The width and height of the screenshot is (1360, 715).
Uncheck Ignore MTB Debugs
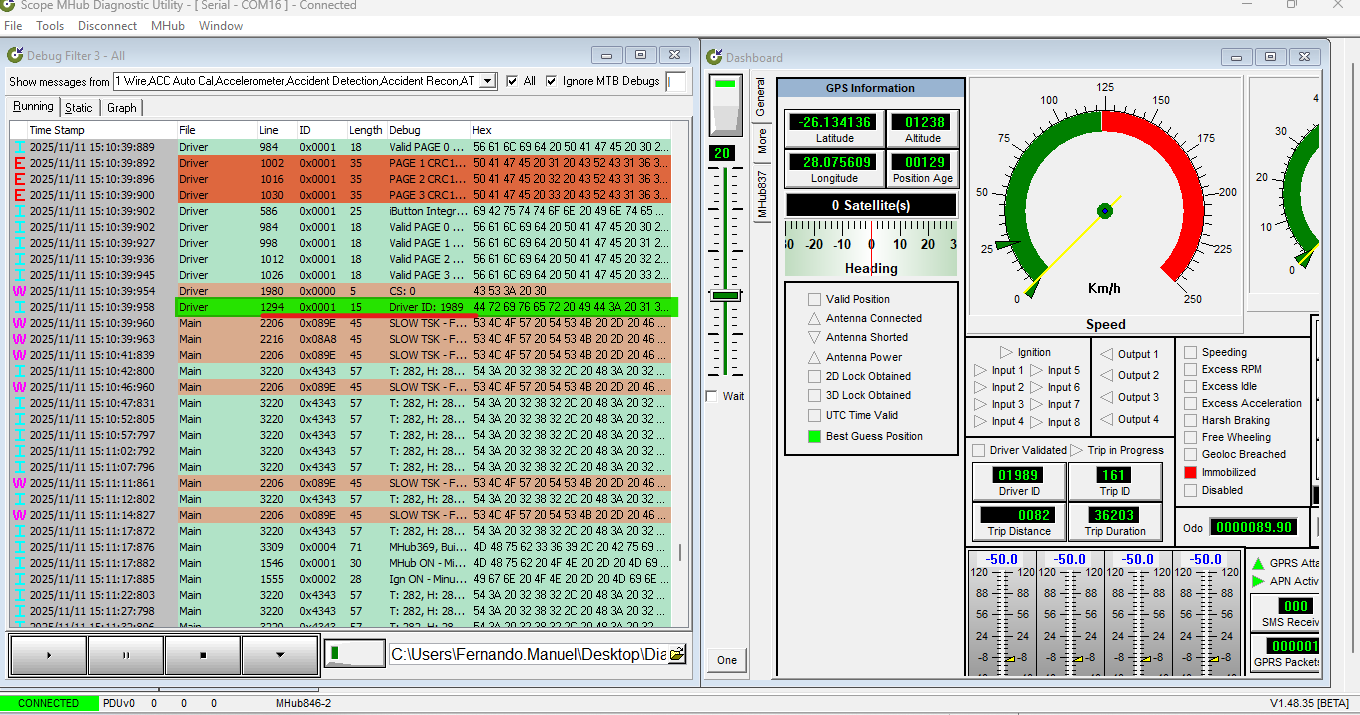coord(551,81)
